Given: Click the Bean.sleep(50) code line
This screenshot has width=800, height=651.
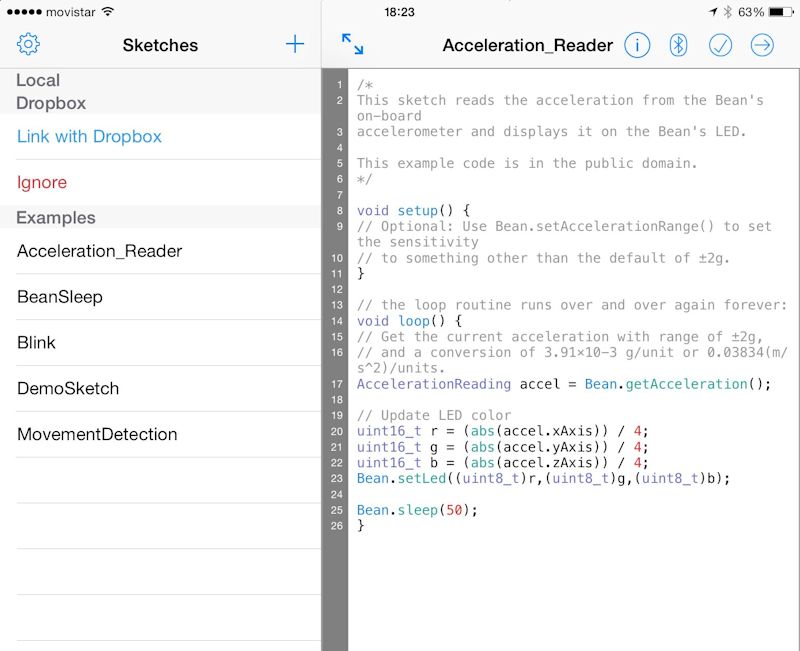Looking at the screenshot, I should tap(417, 510).
